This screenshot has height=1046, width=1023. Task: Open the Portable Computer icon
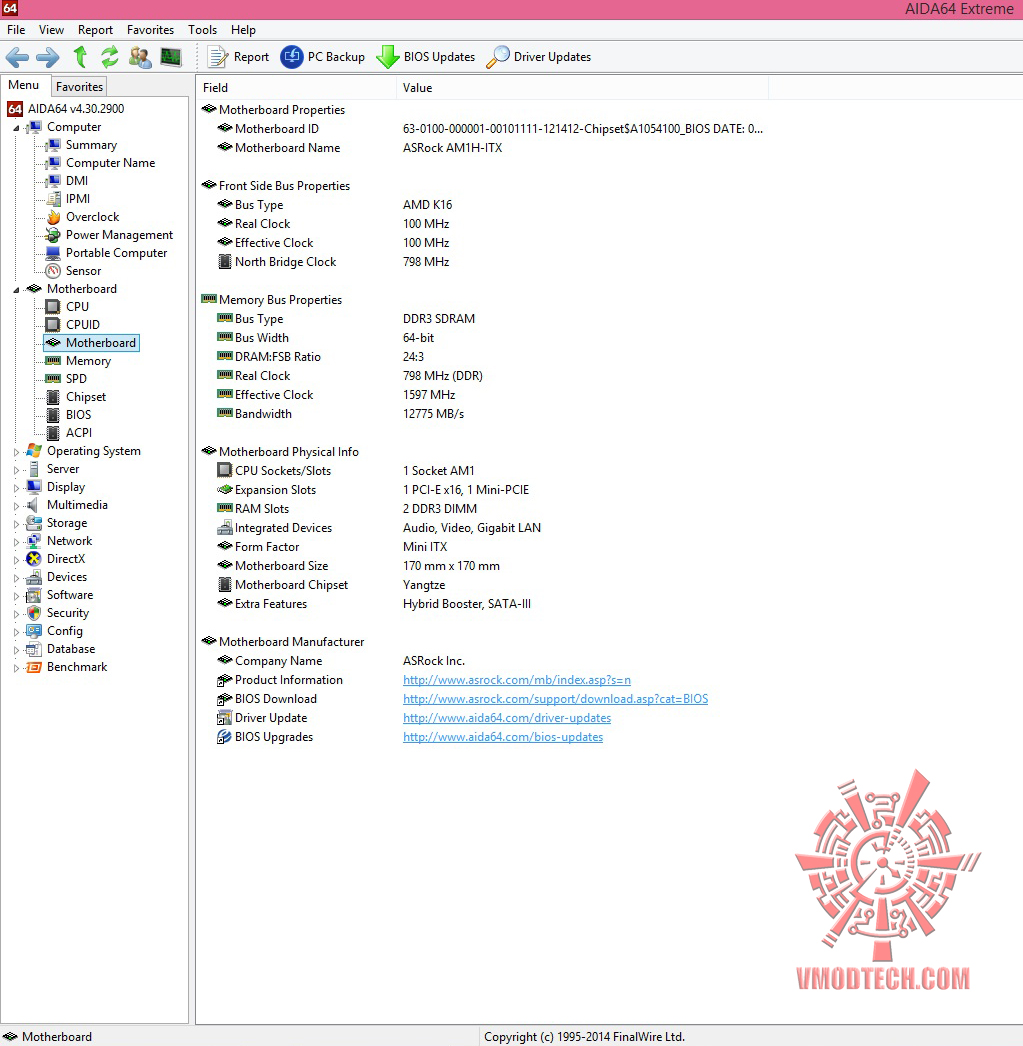[53, 253]
